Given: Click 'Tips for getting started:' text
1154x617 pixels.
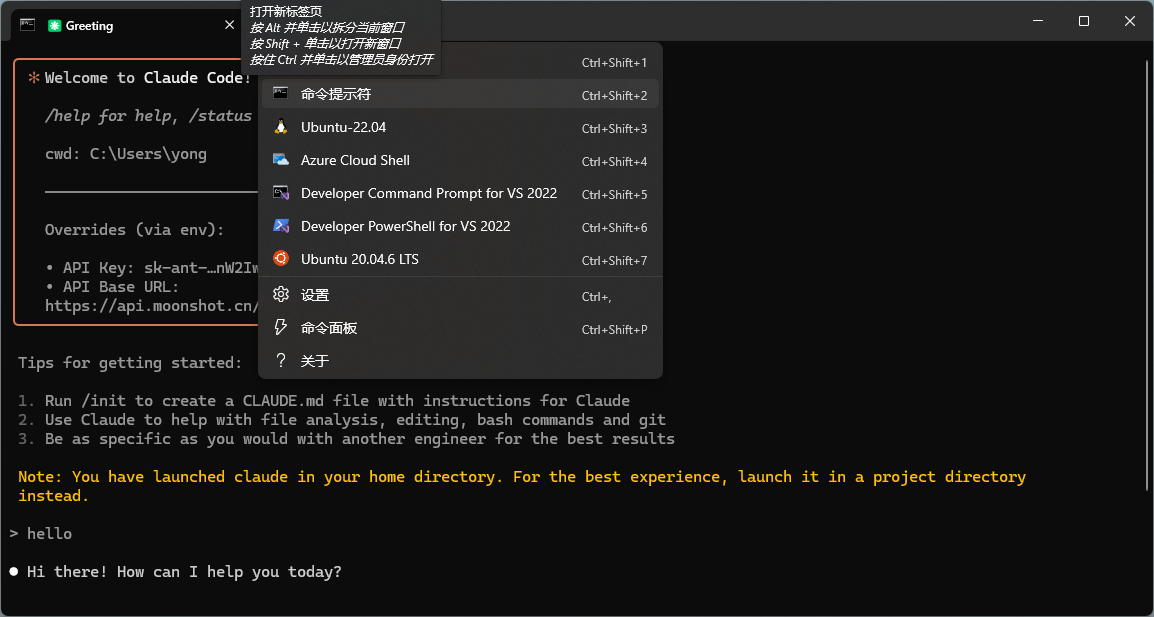Looking at the screenshot, I should [130, 362].
